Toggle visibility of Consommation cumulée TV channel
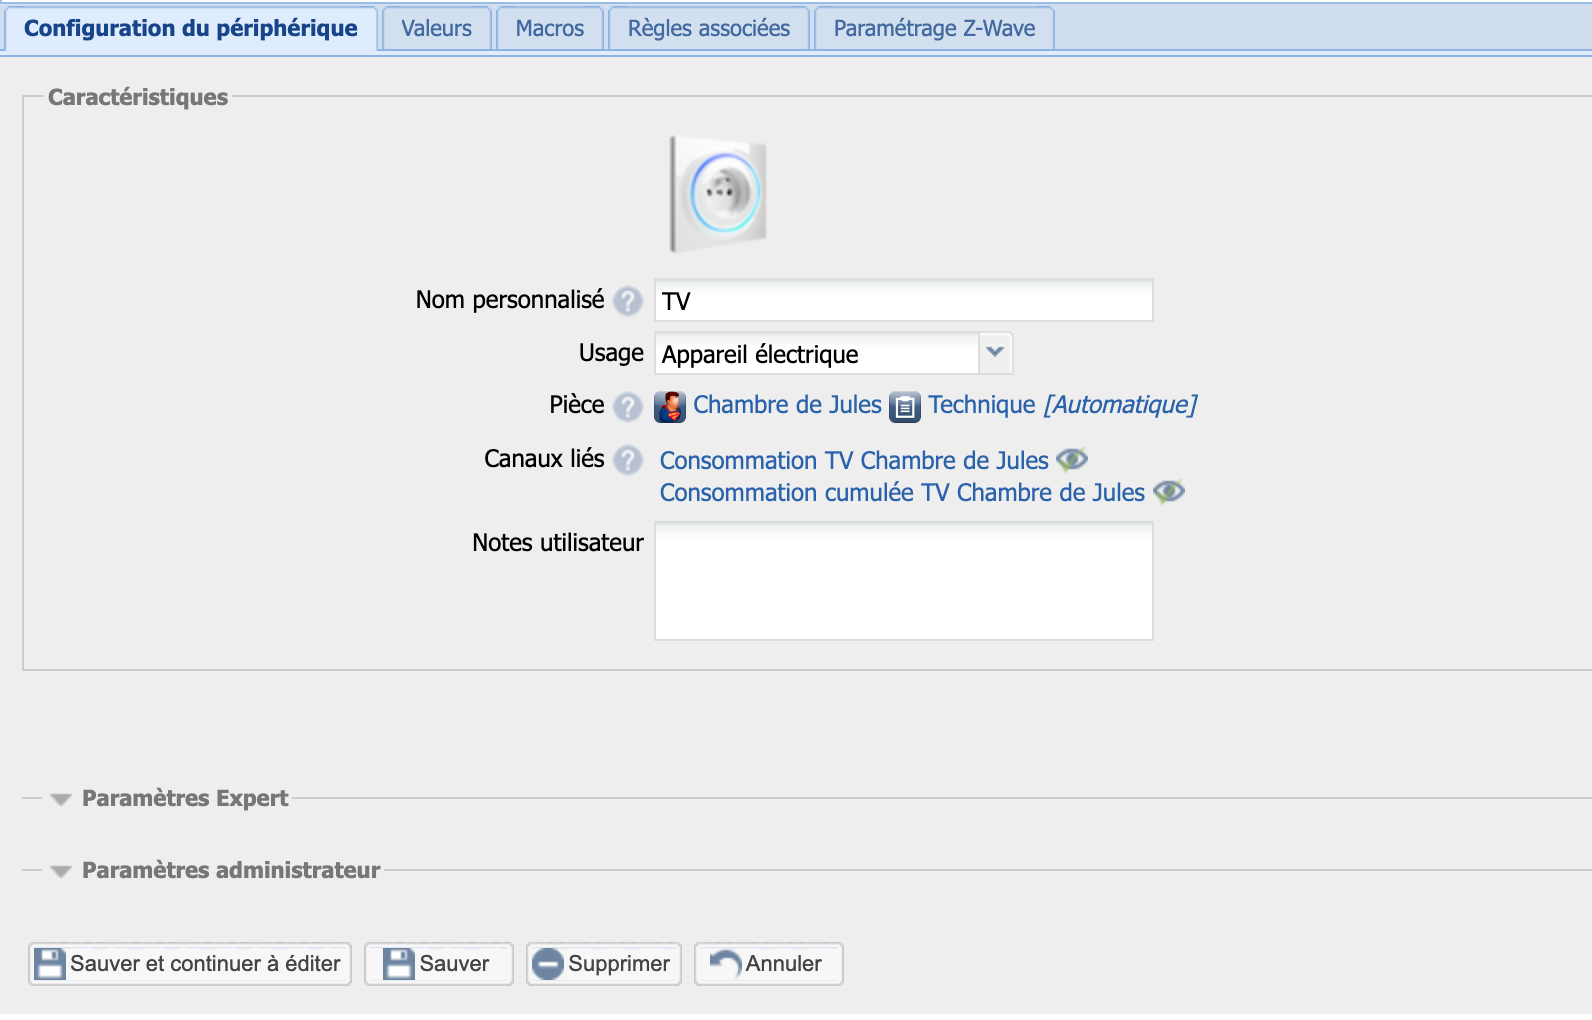The height and width of the screenshot is (1020, 1592). tap(1168, 492)
